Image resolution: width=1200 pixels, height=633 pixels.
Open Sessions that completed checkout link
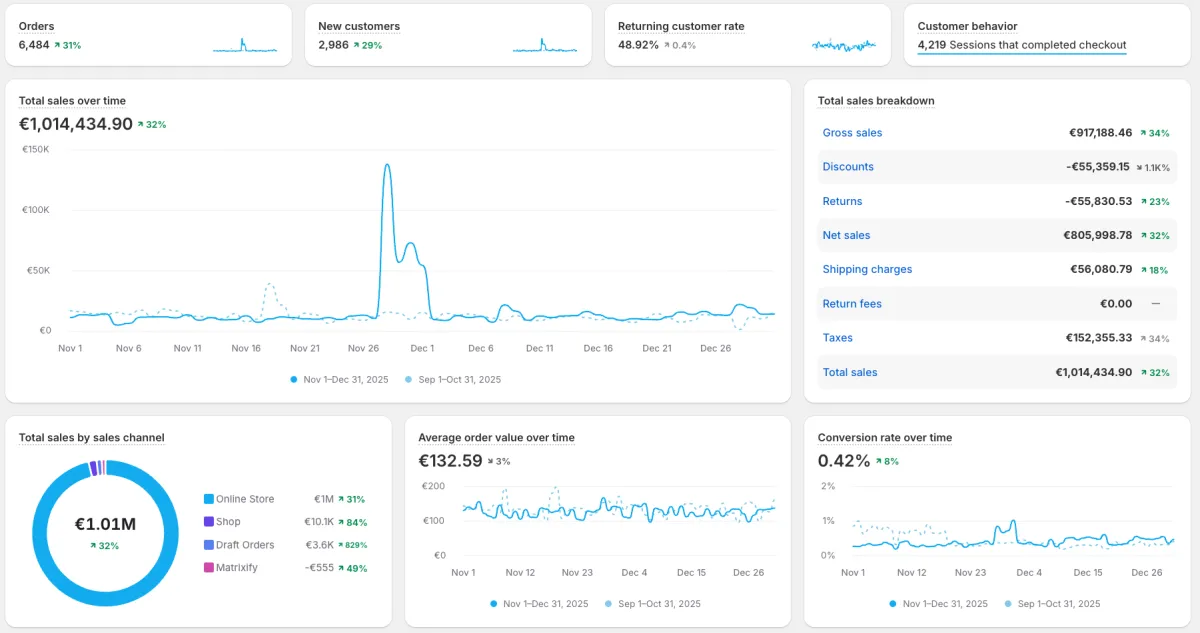pos(1021,45)
